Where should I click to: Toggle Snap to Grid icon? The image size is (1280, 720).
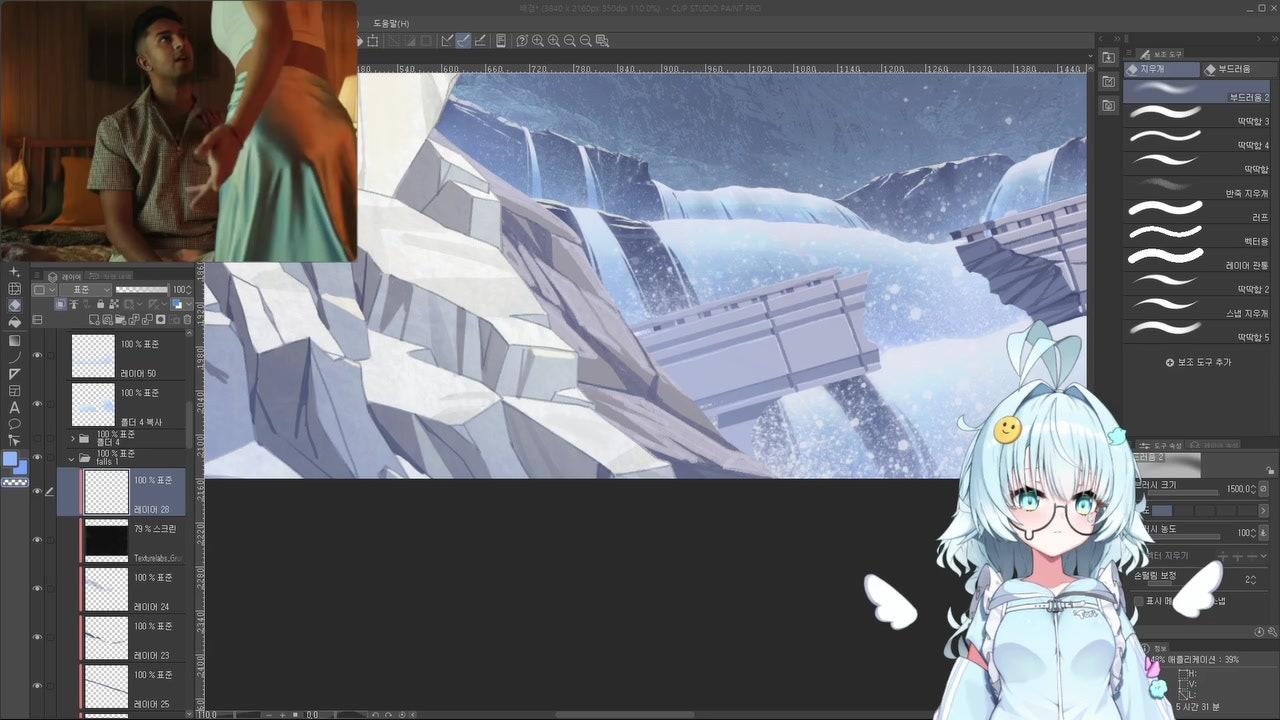pyautogui.click(x=480, y=41)
